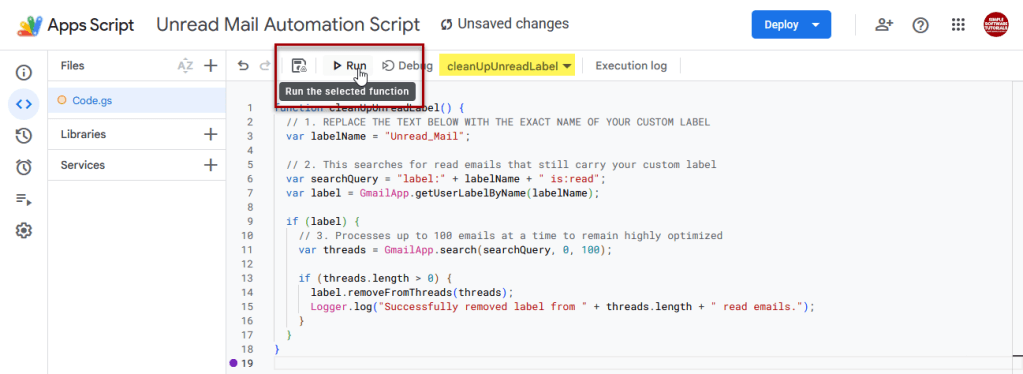Open the Triggers alarm clock icon
The width and height of the screenshot is (1023, 374).
point(24,167)
